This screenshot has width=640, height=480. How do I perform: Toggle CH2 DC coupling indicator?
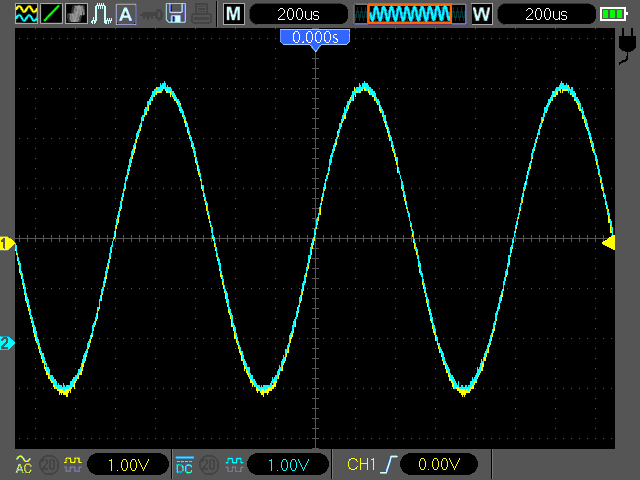pos(184,464)
